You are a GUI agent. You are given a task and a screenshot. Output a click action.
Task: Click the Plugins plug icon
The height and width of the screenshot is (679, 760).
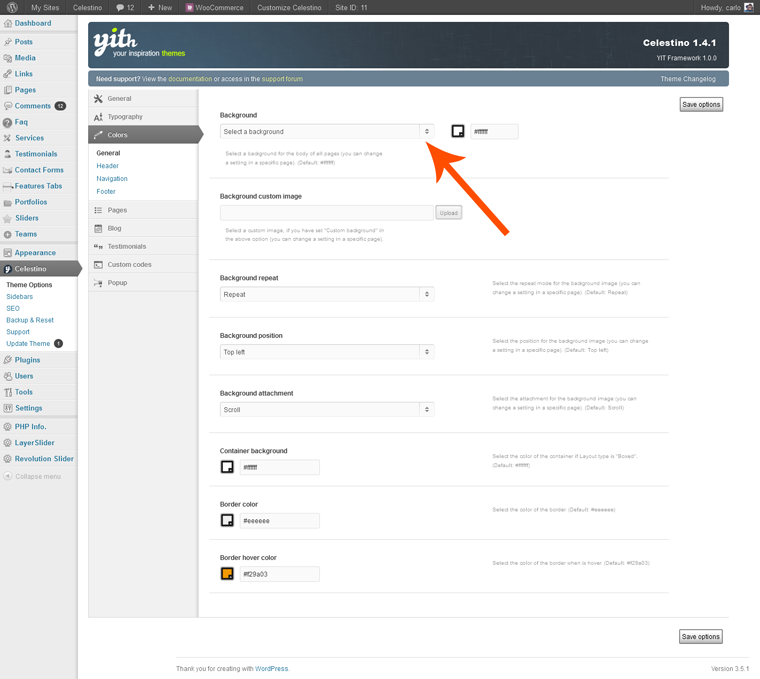coord(8,360)
